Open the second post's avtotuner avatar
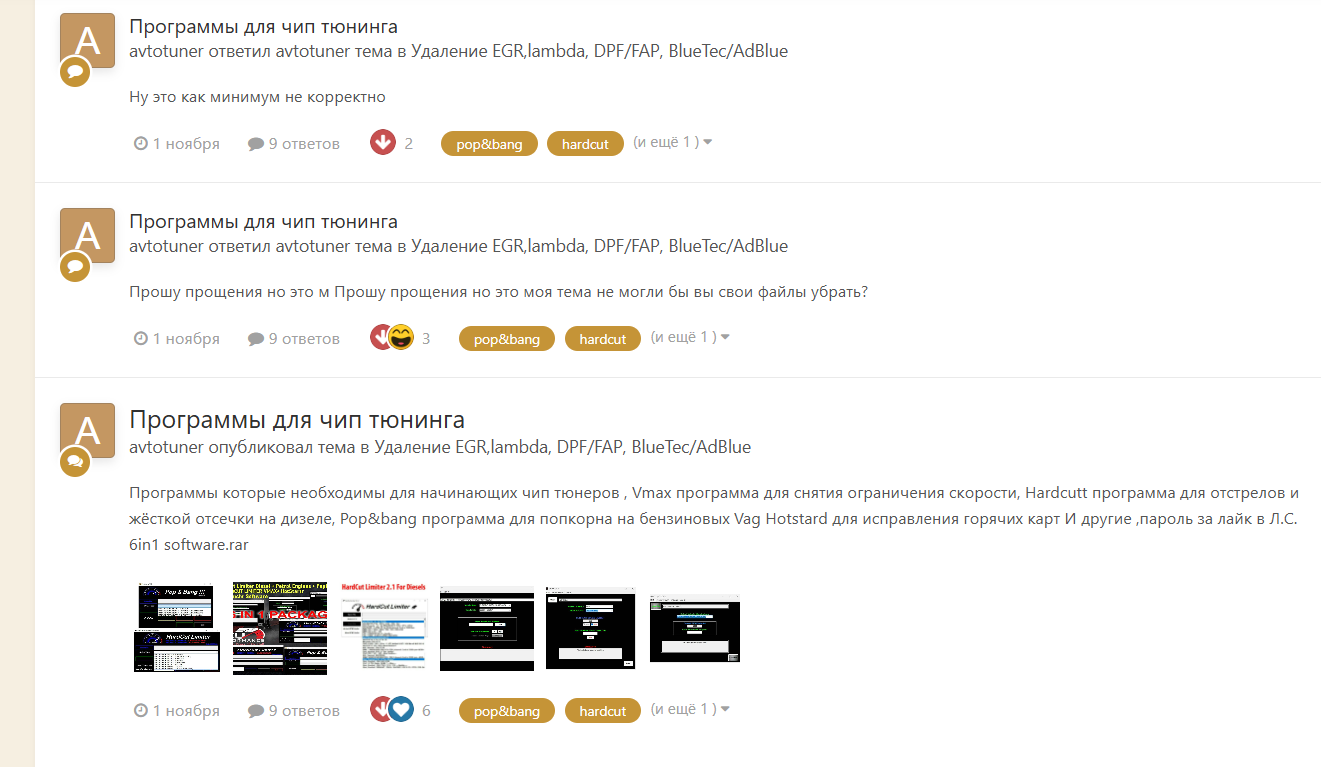The width and height of the screenshot is (1321, 767). (88, 236)
